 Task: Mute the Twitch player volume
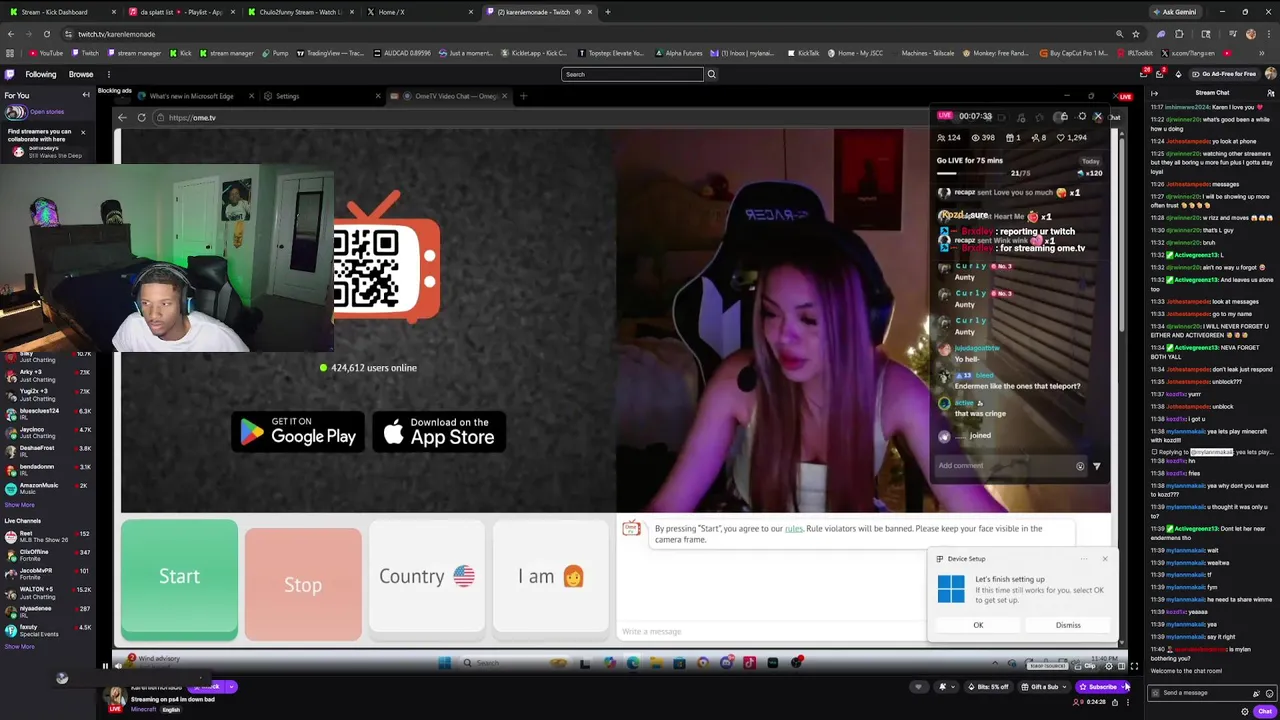pyautogui.click(x=119, y=666)
